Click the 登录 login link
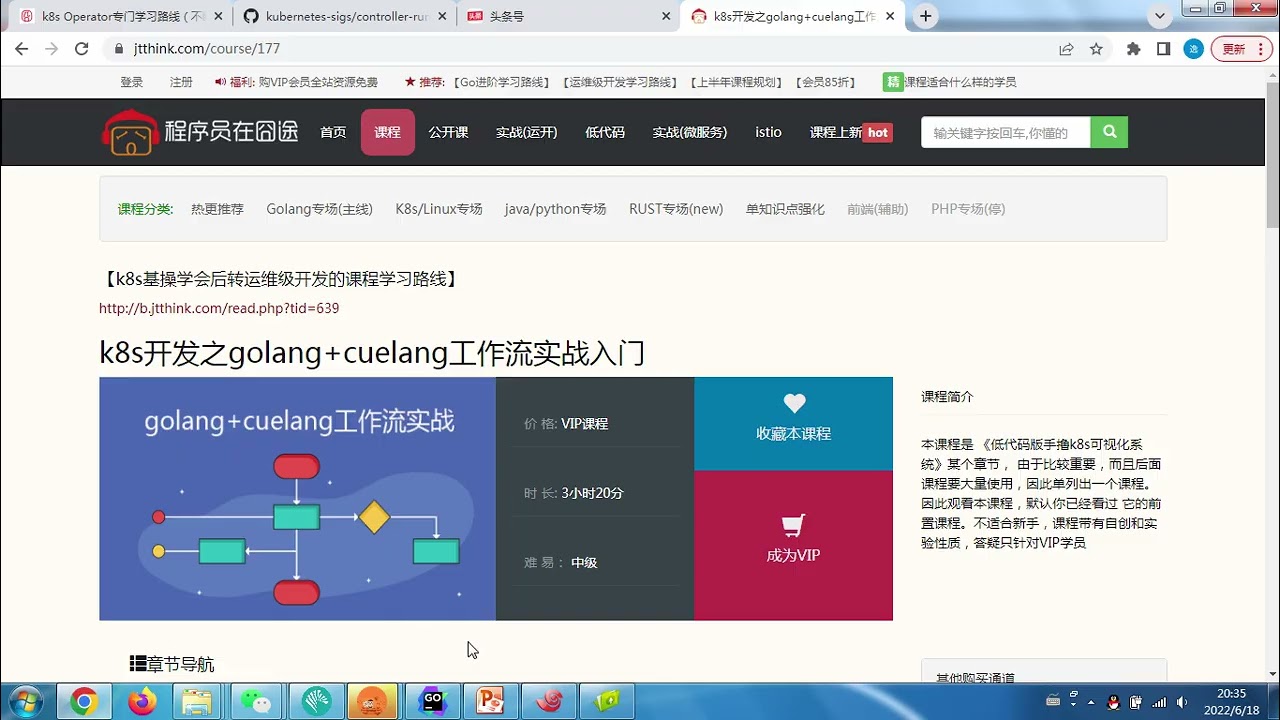This screenshot has width=1280, height=720. (x=132, y=82)
